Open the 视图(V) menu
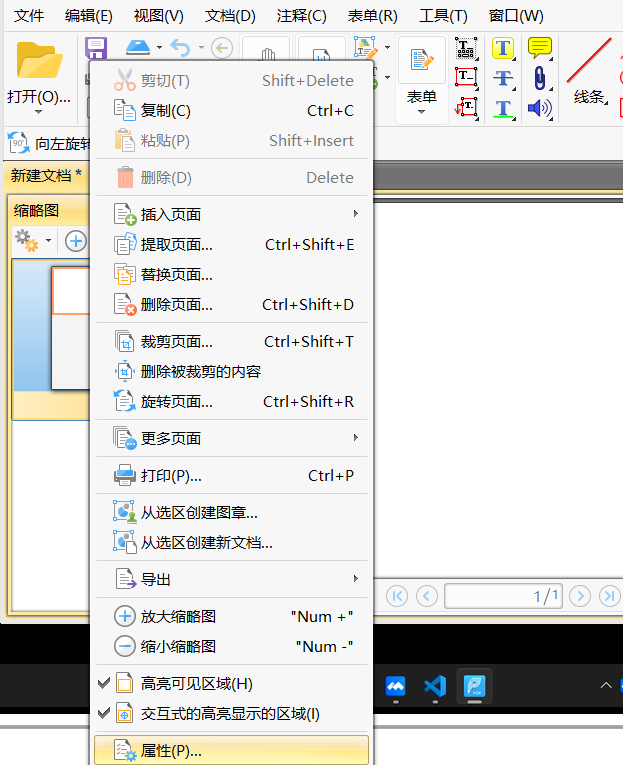The width and height of the screenshot is (623, 765). [159, 16]
